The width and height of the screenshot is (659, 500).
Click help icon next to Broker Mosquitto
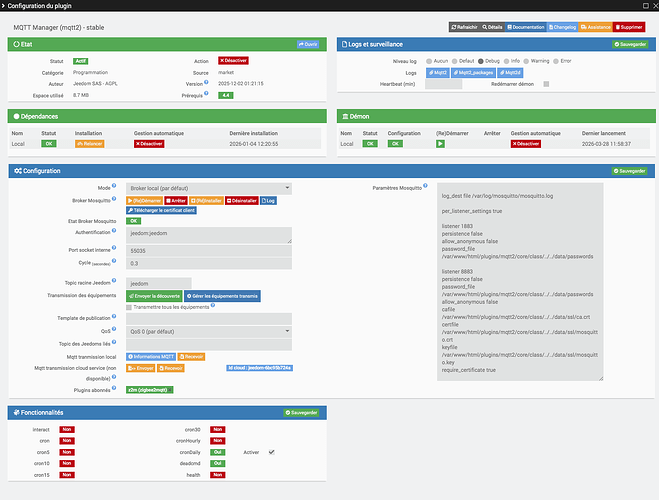pyautogui.click(x=114, y=198)
